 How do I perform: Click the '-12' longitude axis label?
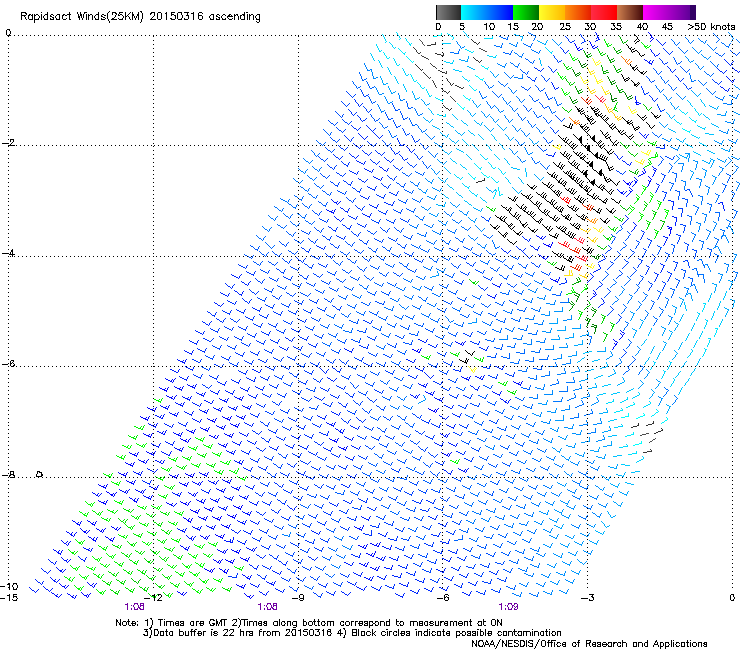click(153, 598)
